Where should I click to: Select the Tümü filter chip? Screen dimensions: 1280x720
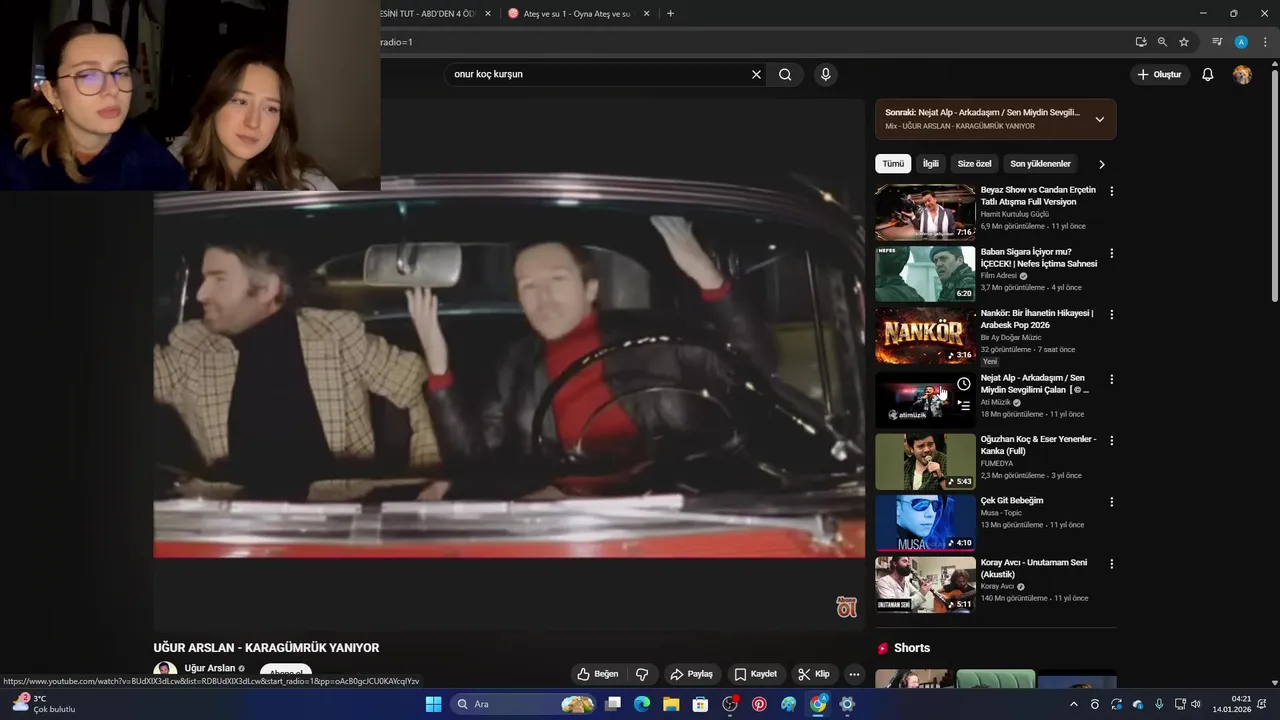[893, 164]
